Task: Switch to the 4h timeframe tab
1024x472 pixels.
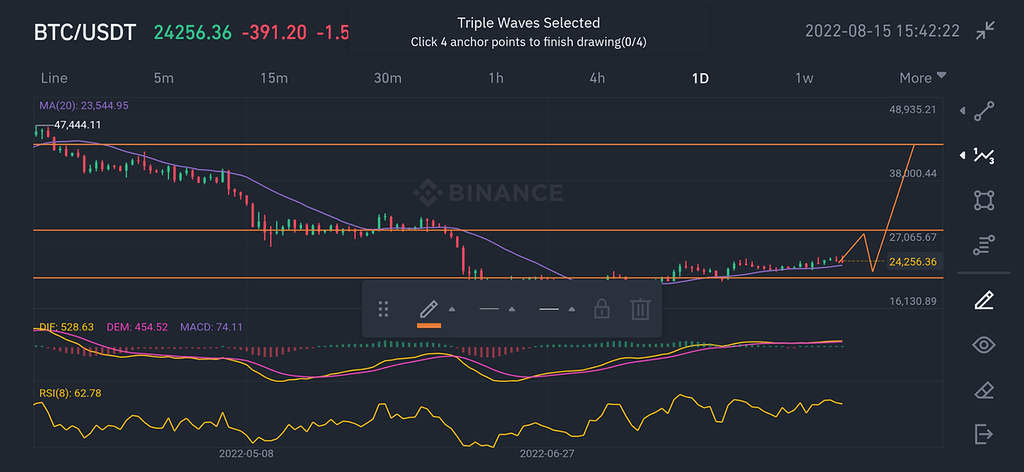Action: point(598,78)
